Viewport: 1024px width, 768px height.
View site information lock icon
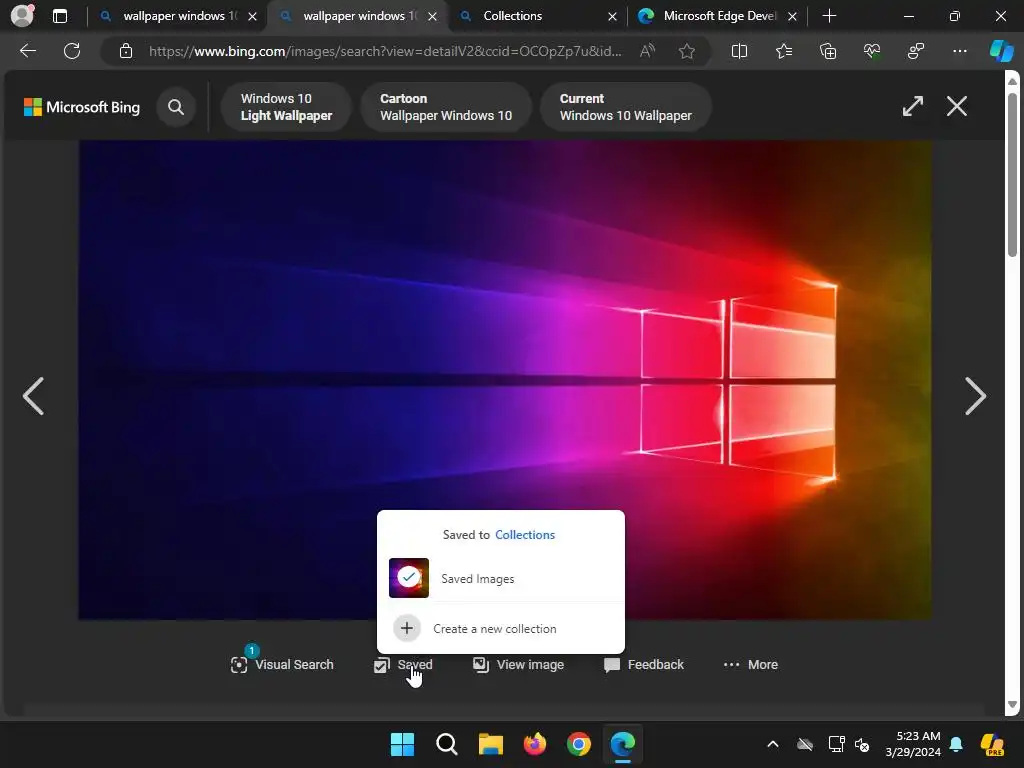point(126,51)
